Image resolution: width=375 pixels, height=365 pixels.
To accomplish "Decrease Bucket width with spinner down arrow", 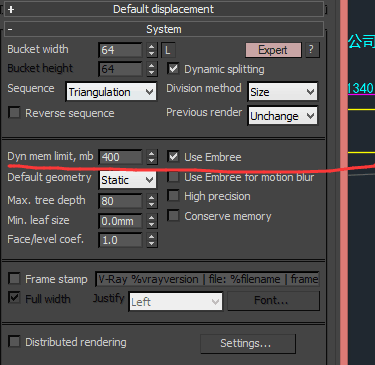I will [x=152, y=54].
